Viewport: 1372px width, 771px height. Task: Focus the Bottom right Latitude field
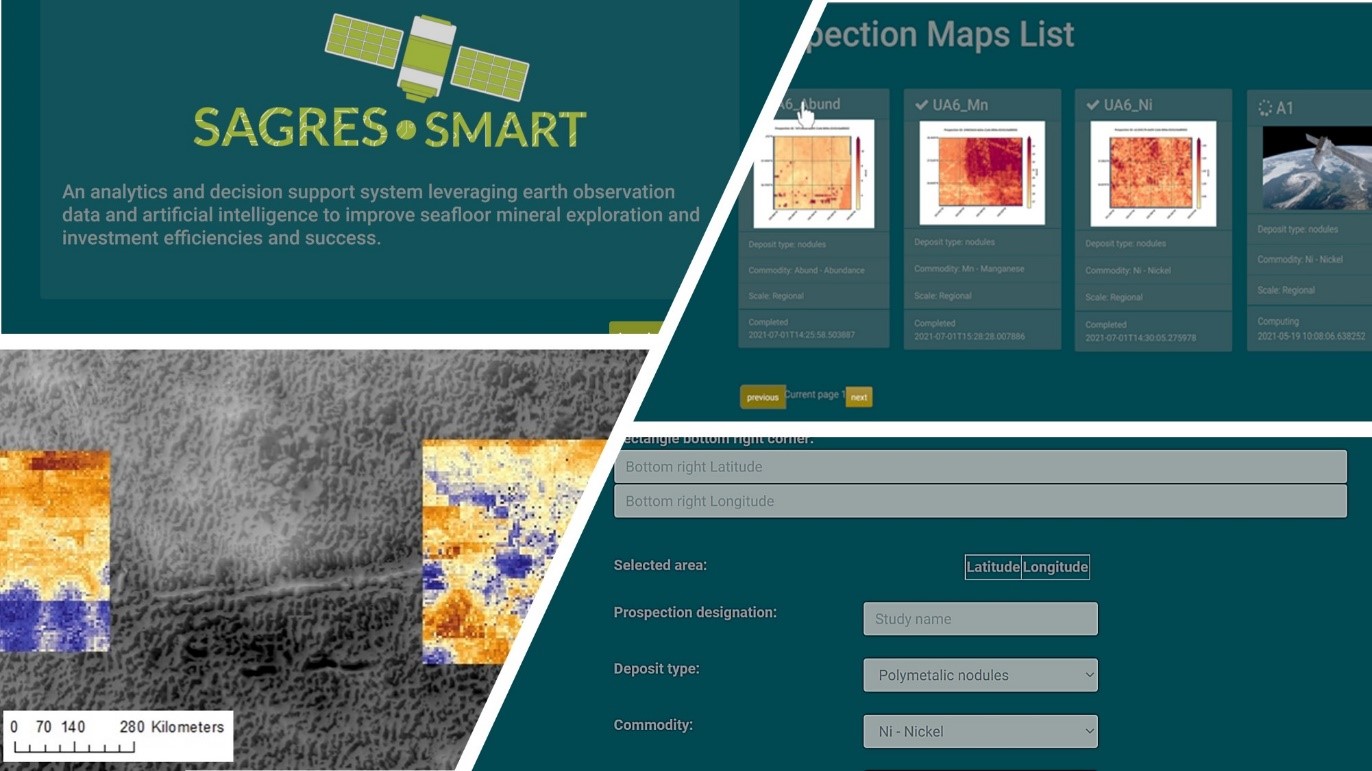pyautogui.click(x=980, y=467)
